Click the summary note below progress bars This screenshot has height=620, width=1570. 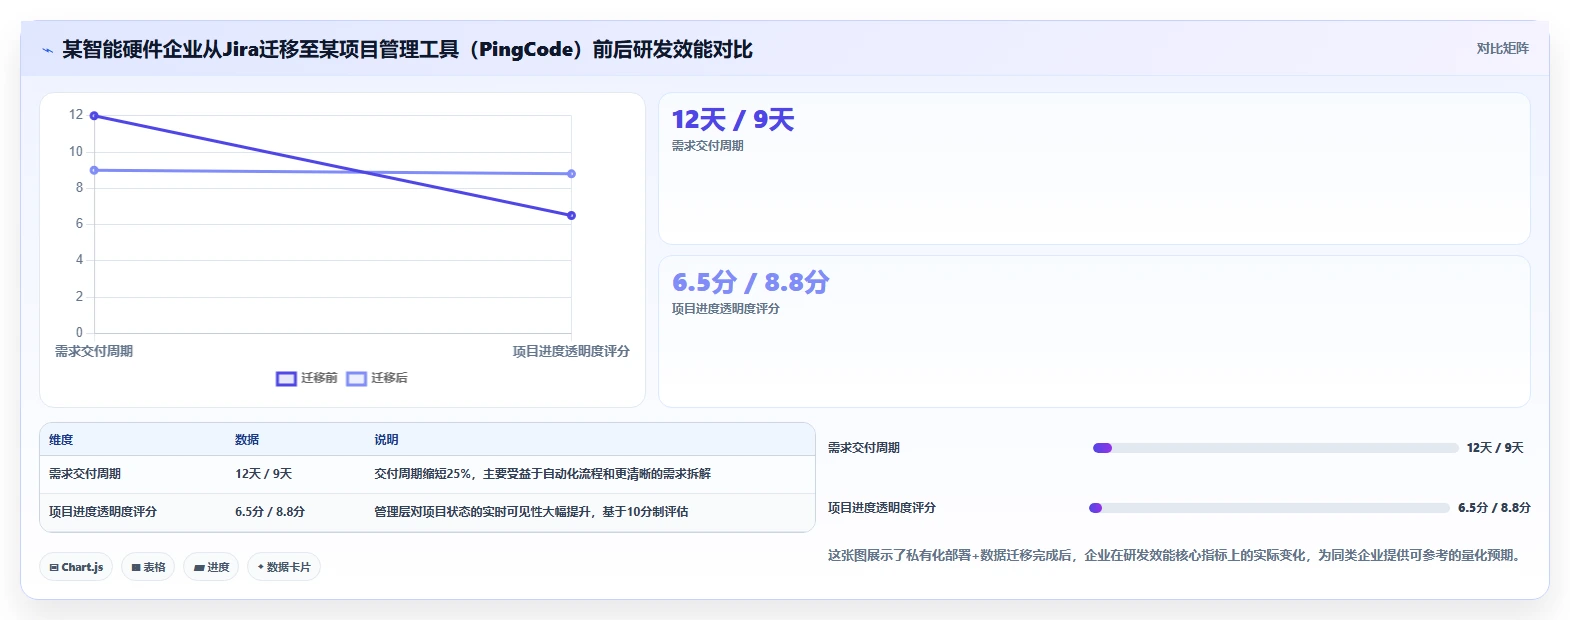(x=1177, y=555)
